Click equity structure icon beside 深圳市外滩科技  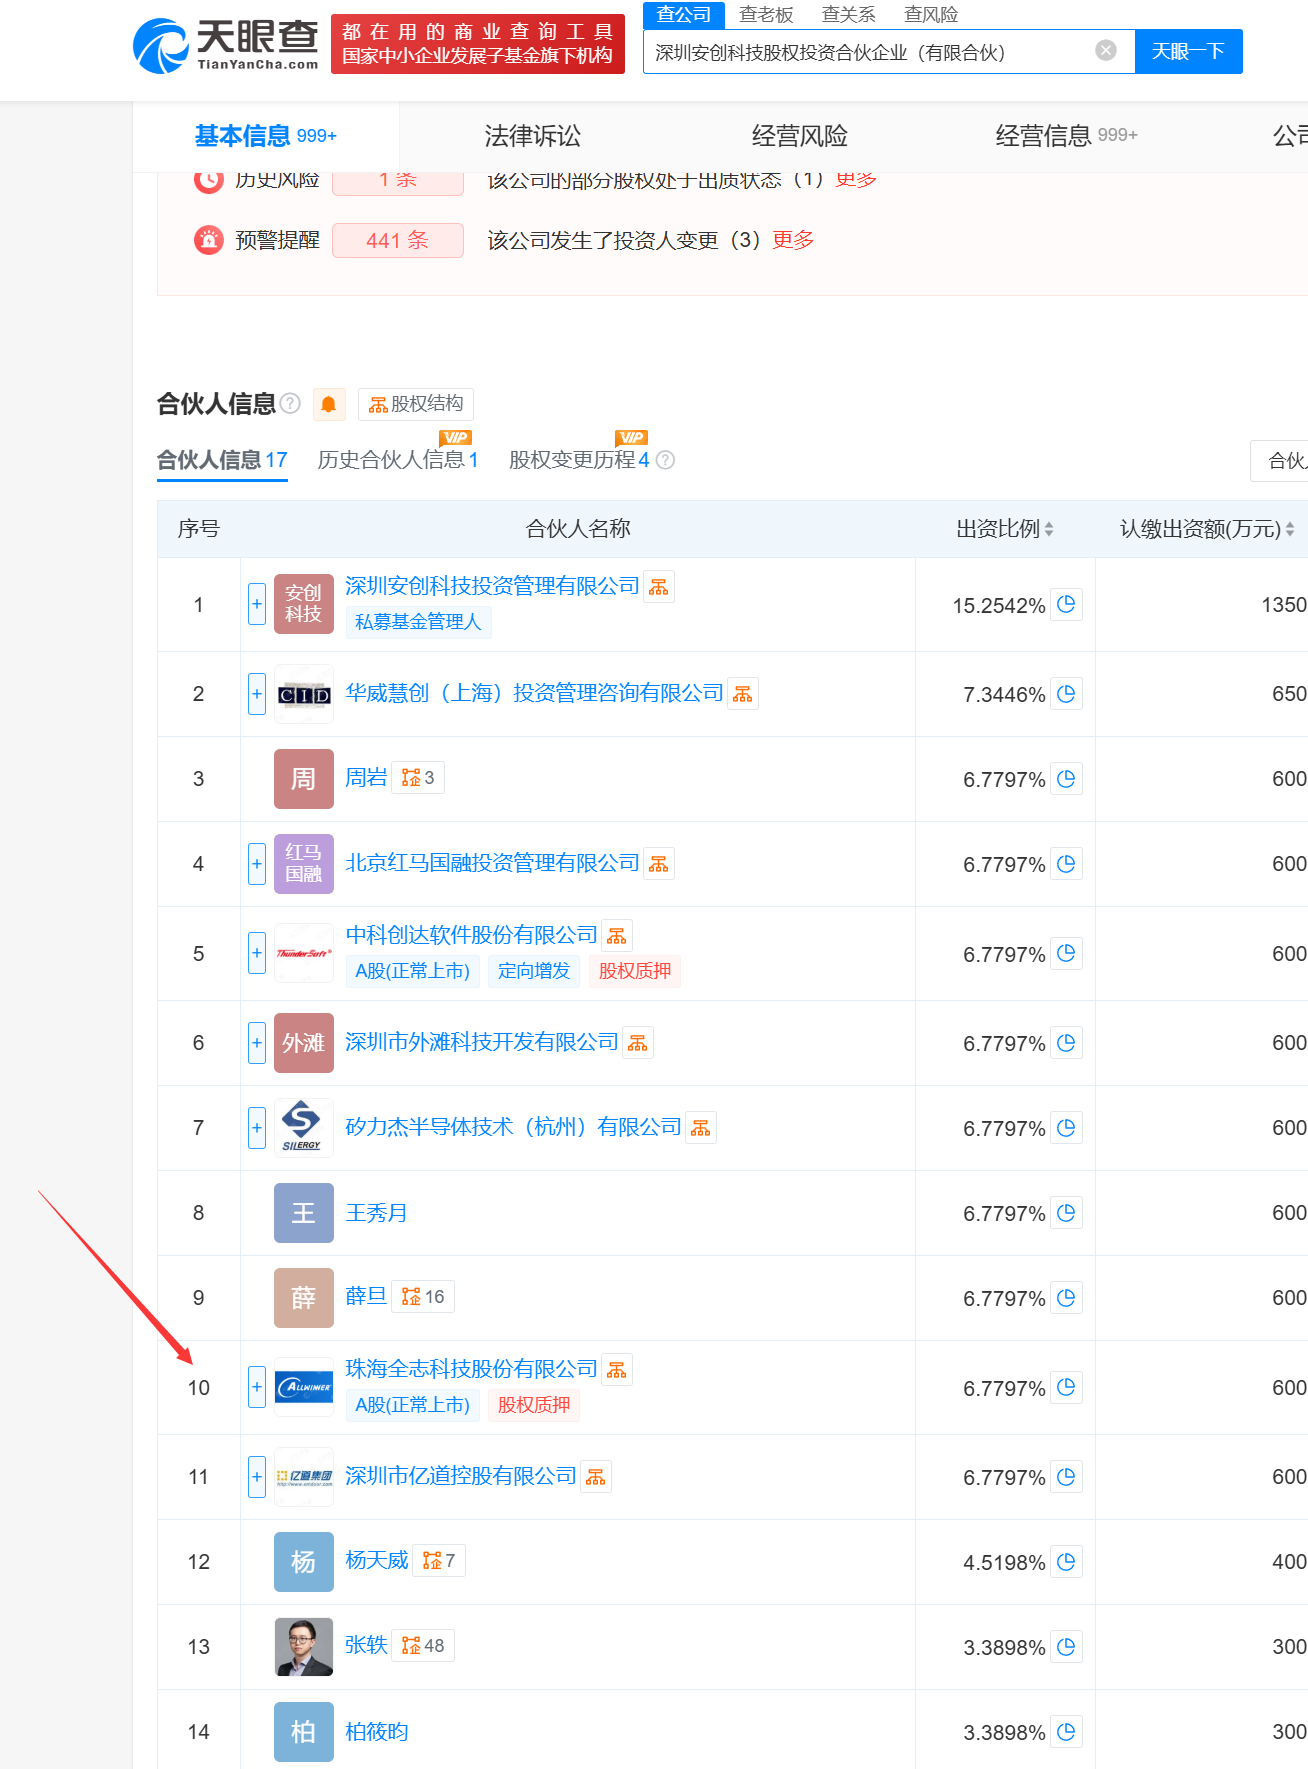pyautogui.click(x=638, y=1043)
